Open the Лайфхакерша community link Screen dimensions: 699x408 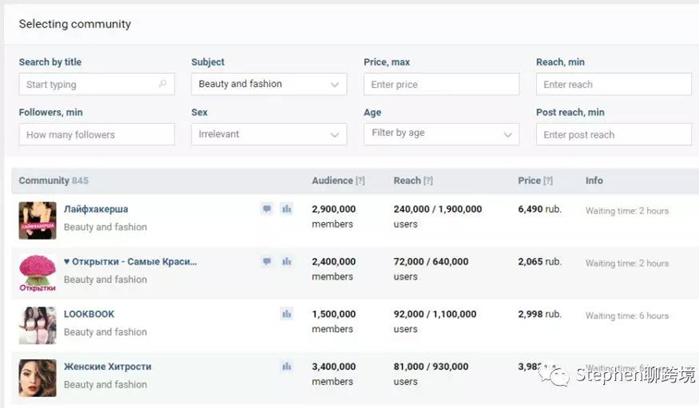pos(96,209)
